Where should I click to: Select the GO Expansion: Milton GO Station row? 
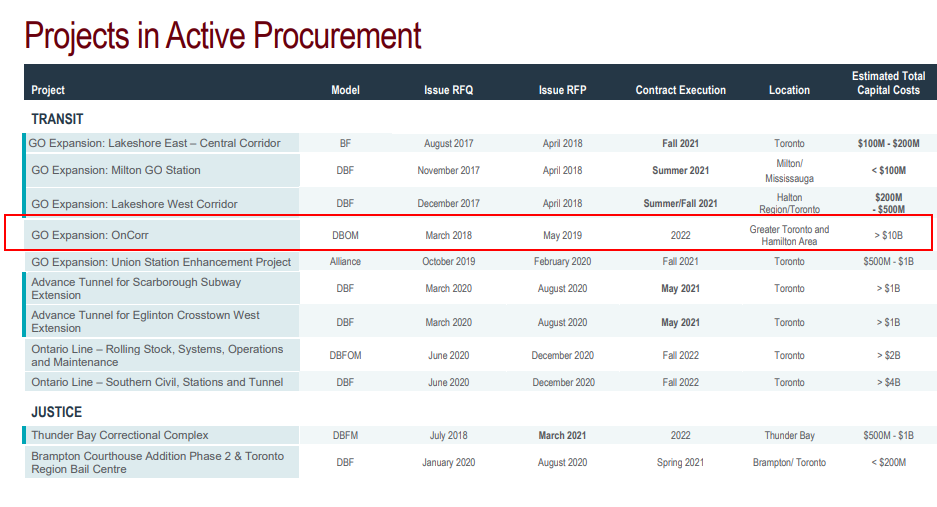(x=116, y=170)
